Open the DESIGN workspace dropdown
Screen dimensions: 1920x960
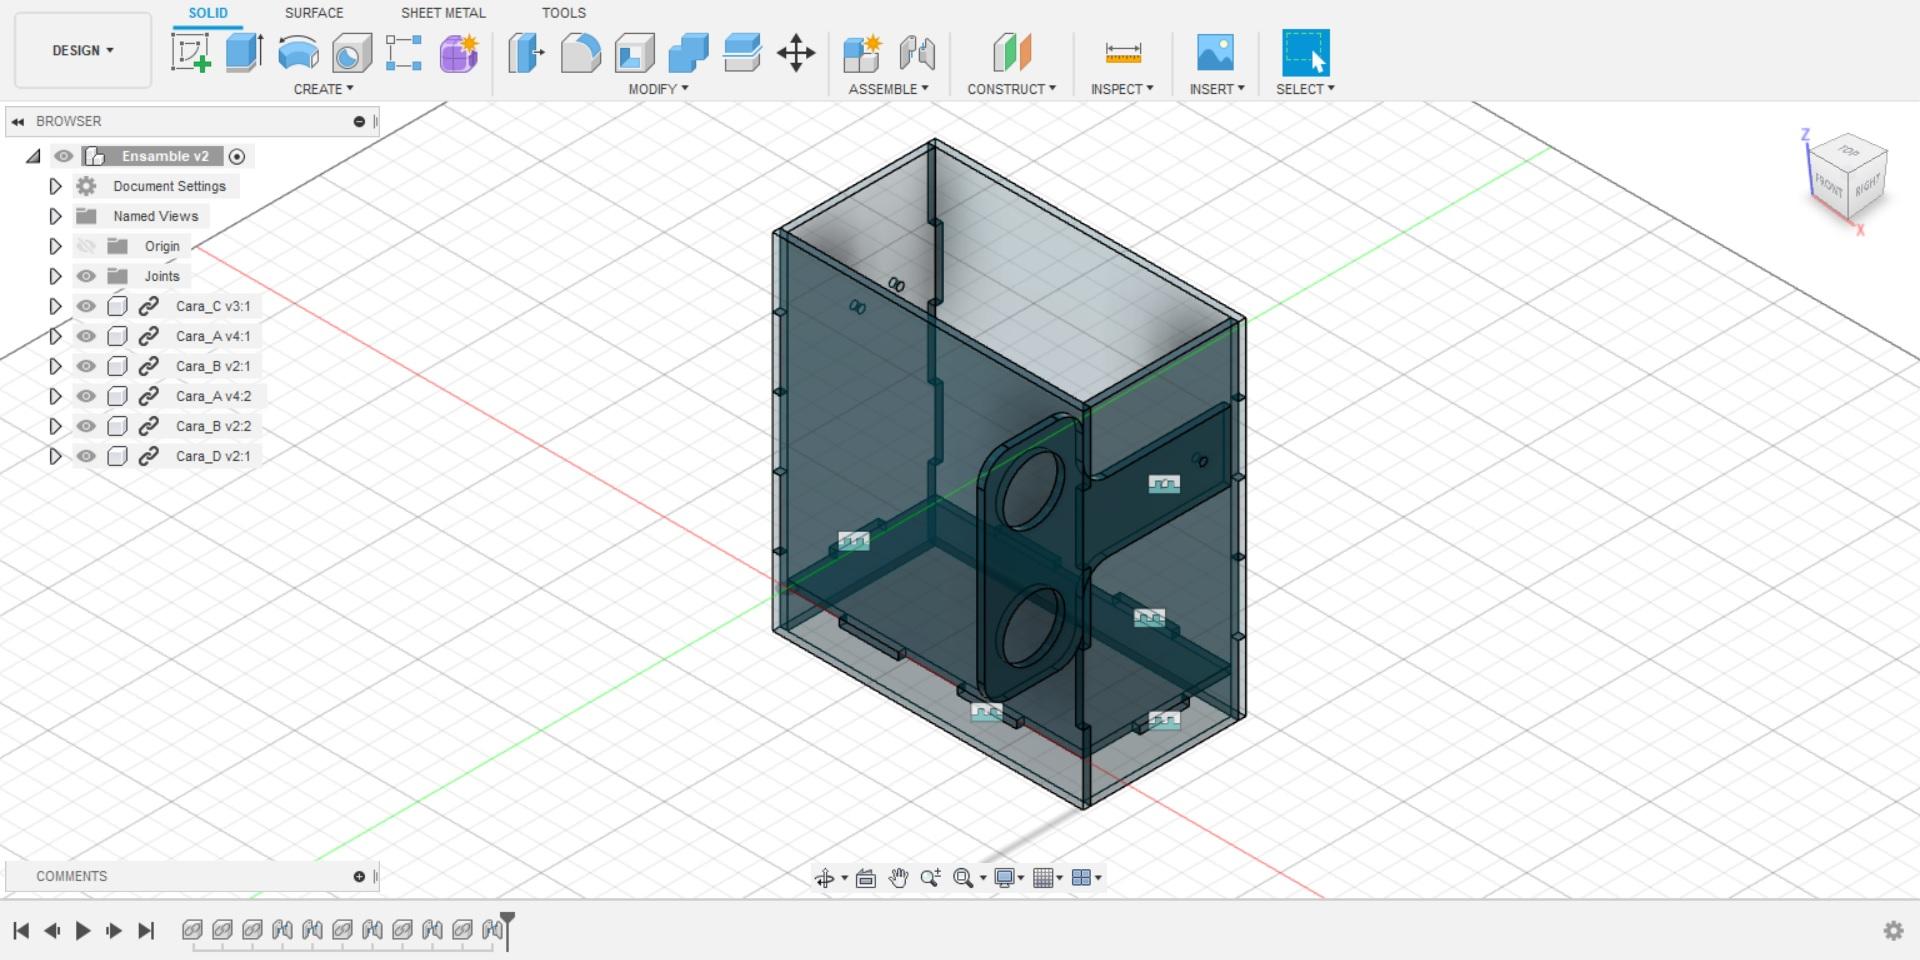pyautogui.click(x=83, y=50)
